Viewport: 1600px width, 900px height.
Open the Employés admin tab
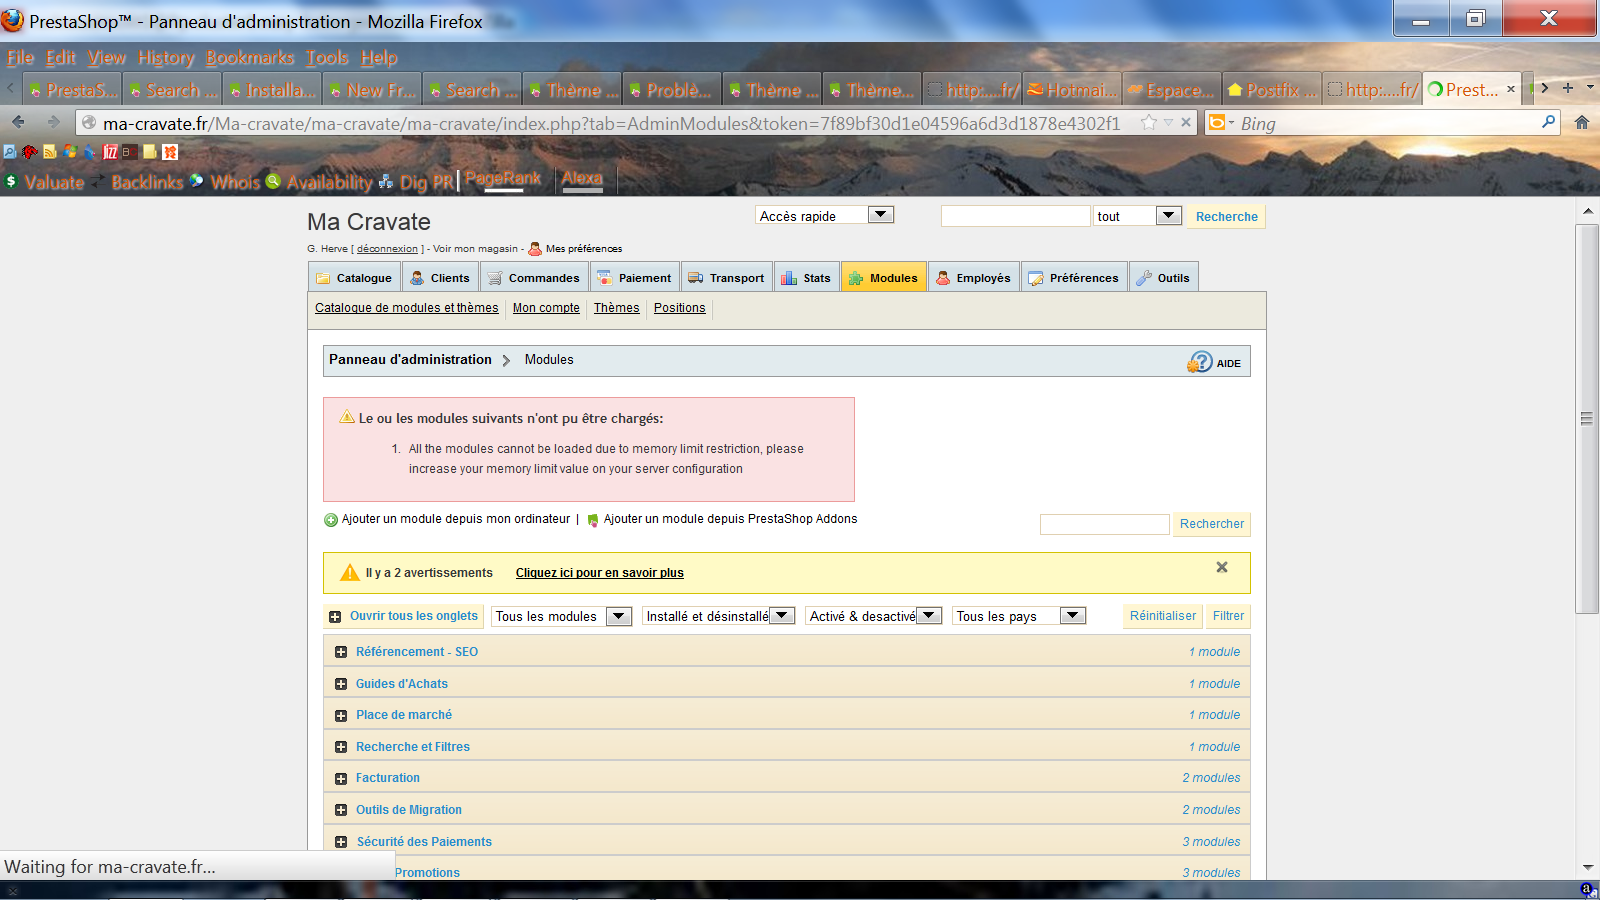click(974, 277)
